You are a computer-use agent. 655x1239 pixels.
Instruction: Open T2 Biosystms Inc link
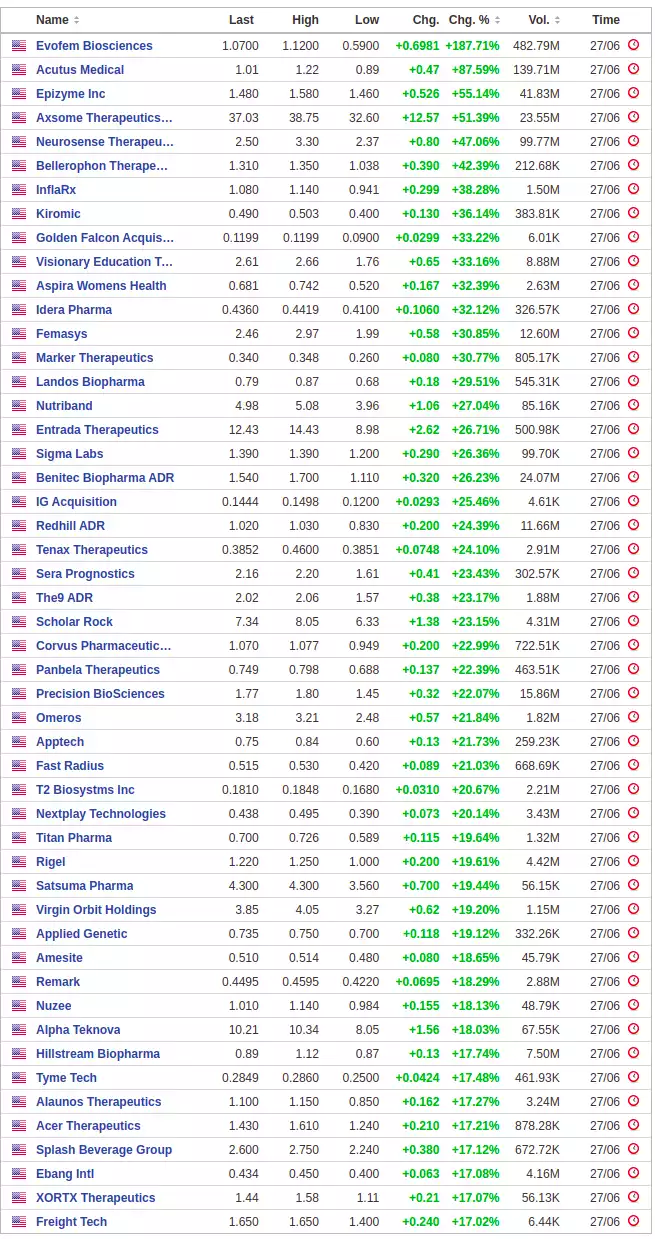(85, 790)
